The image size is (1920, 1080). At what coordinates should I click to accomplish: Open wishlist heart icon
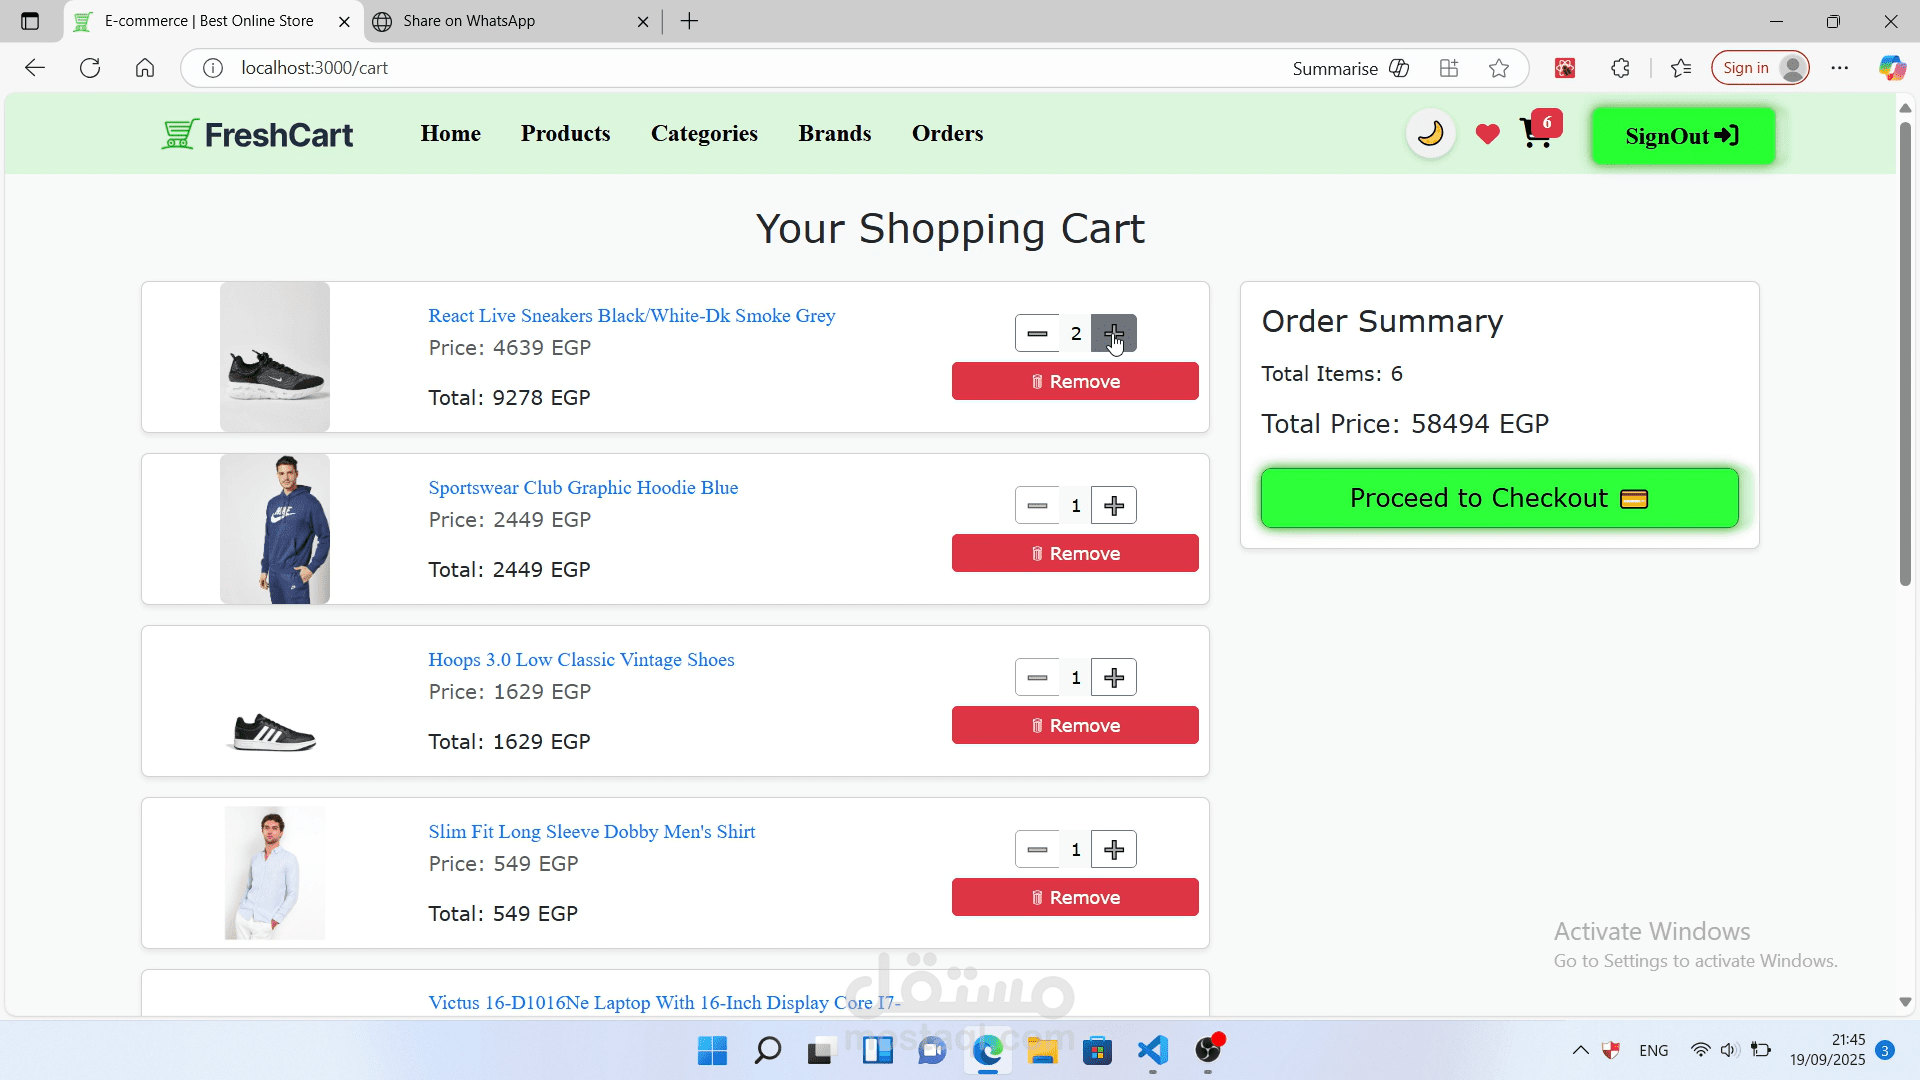pos(1487,134)
